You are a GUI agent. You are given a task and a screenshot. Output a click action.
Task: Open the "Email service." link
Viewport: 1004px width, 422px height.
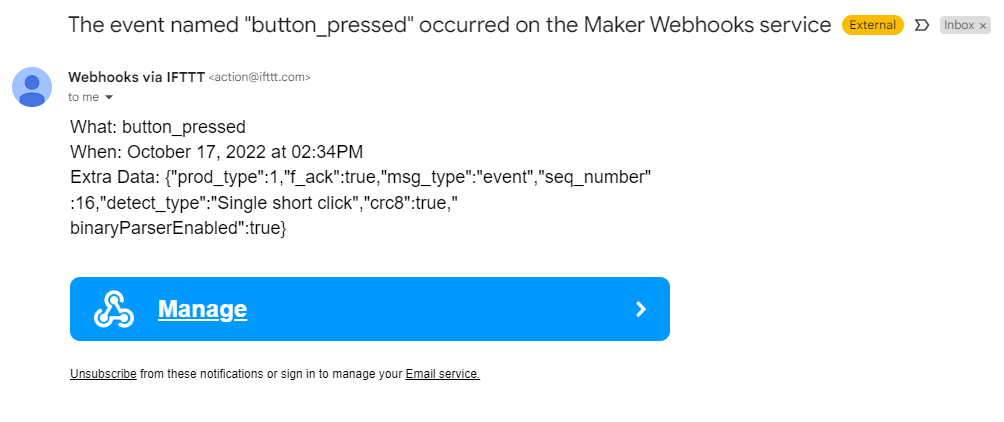click(442, 374)
